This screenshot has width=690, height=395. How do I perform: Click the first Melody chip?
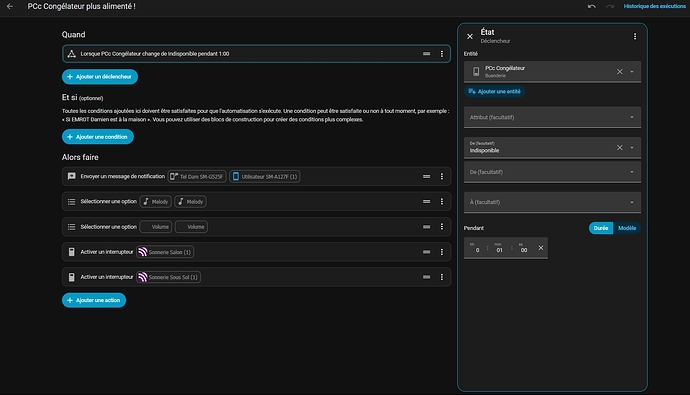coord(155,201)
